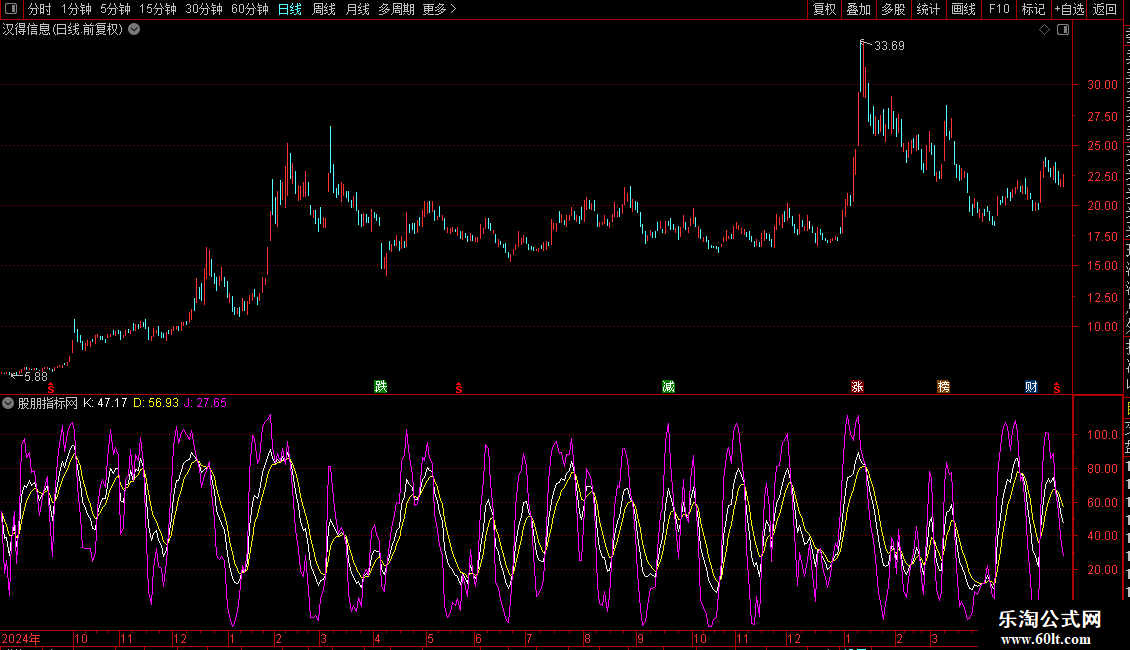Click the 2024年 date axis label

click(21, 638)
